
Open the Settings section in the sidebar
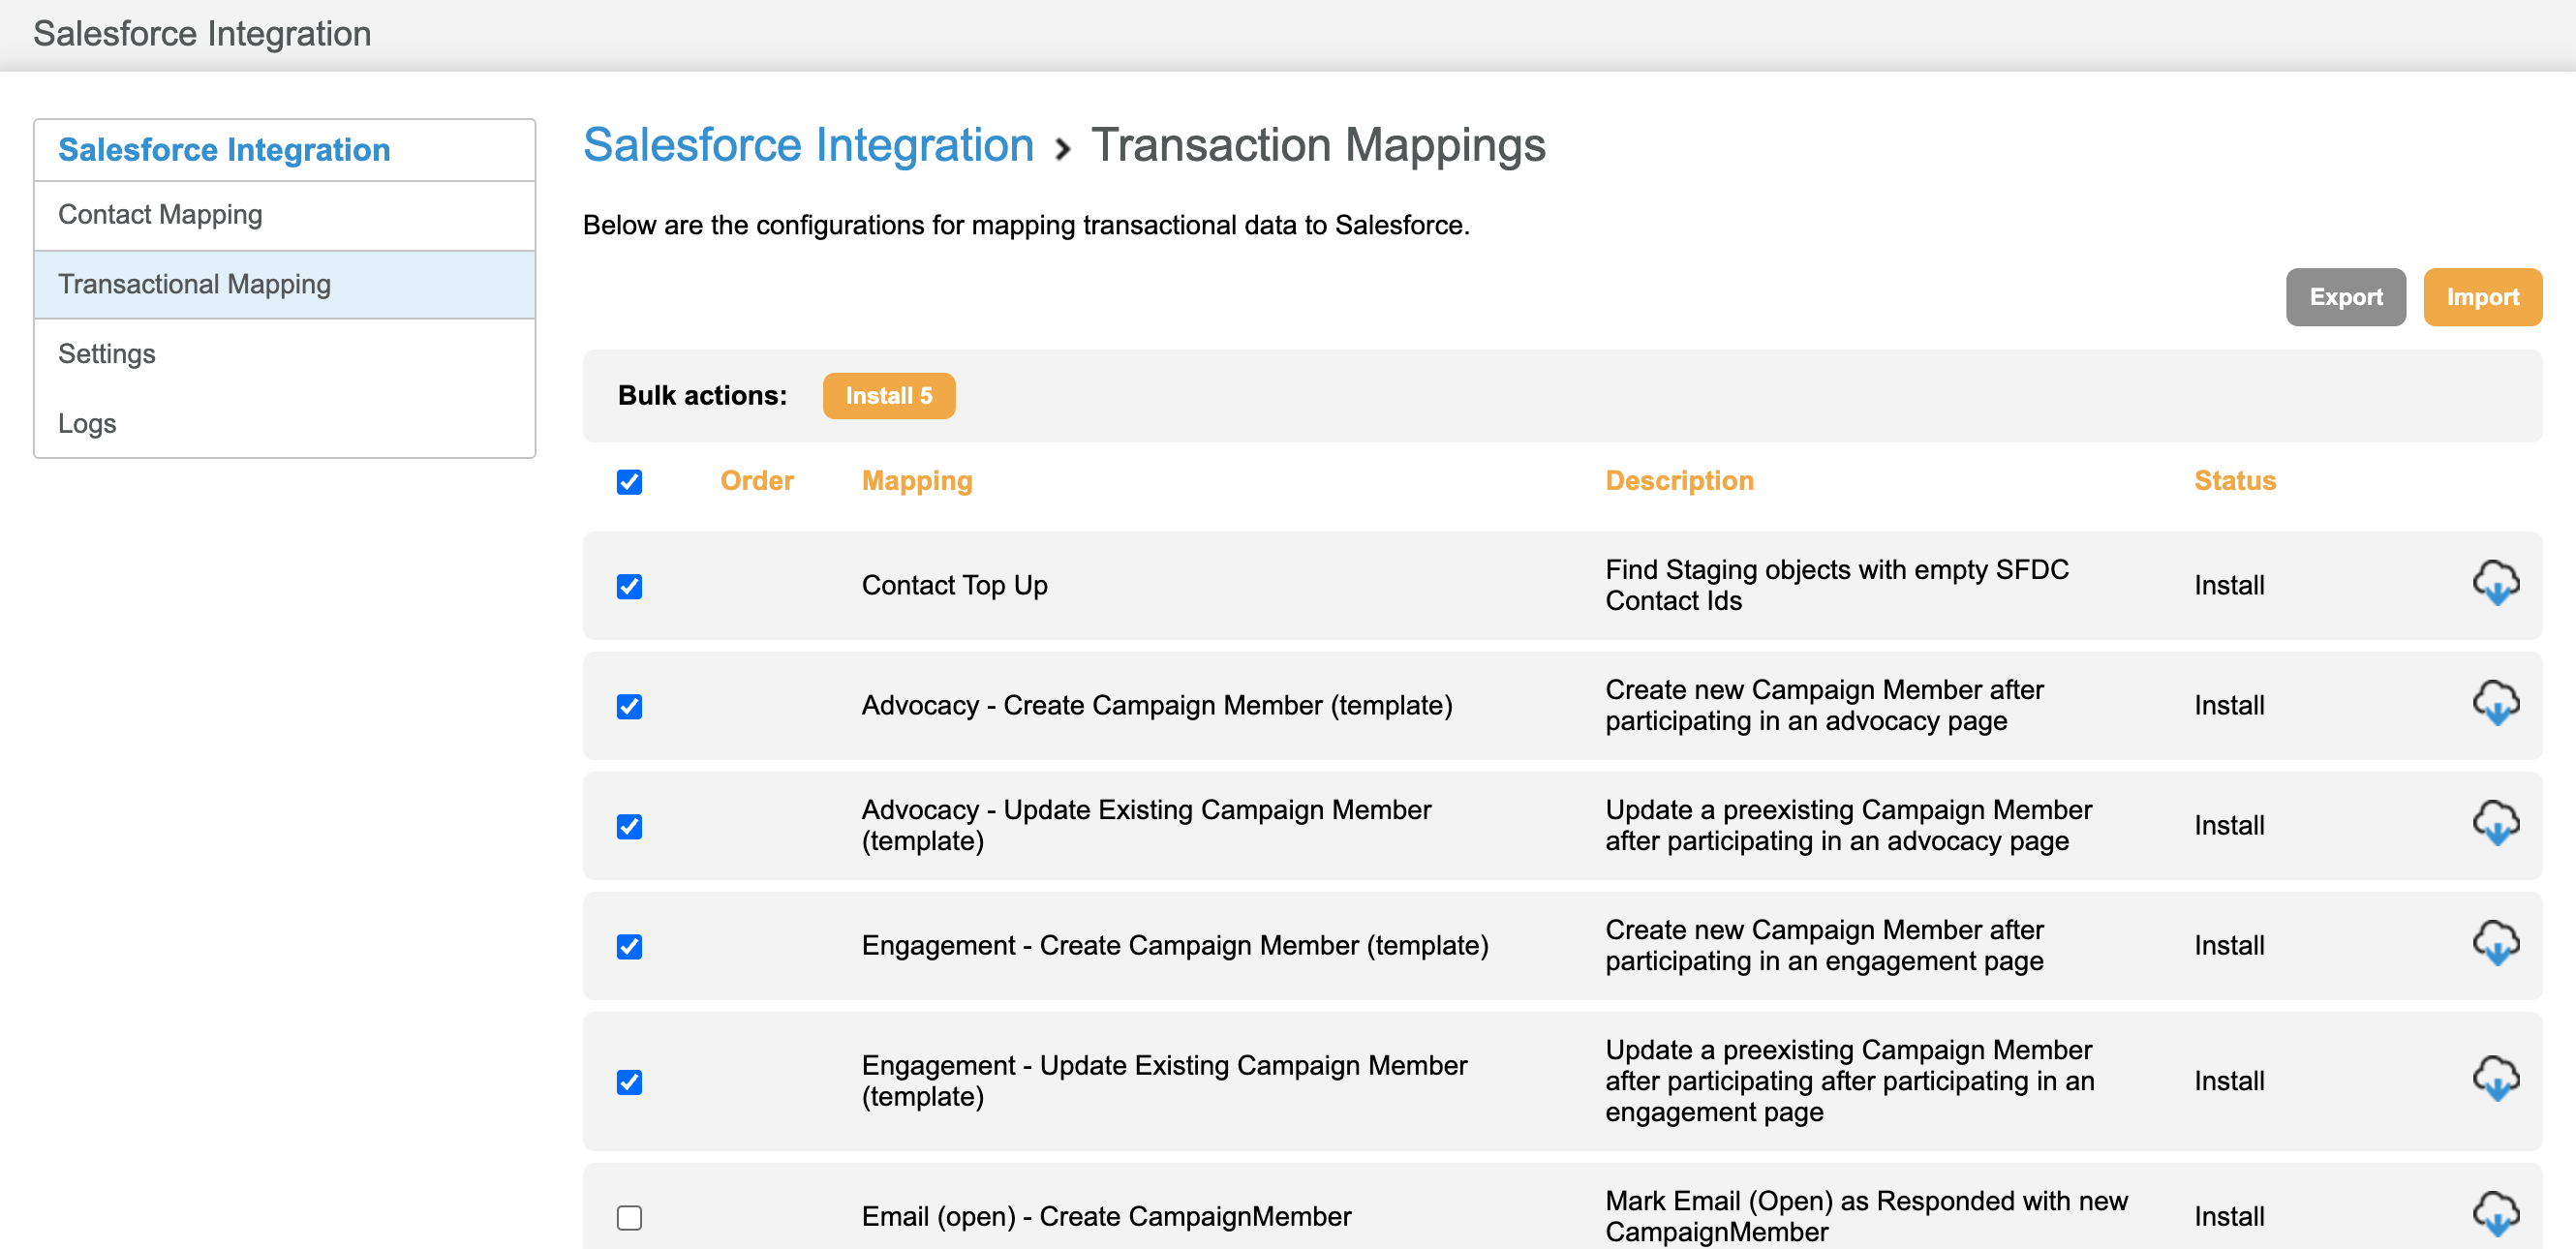[x=107, y=353]
